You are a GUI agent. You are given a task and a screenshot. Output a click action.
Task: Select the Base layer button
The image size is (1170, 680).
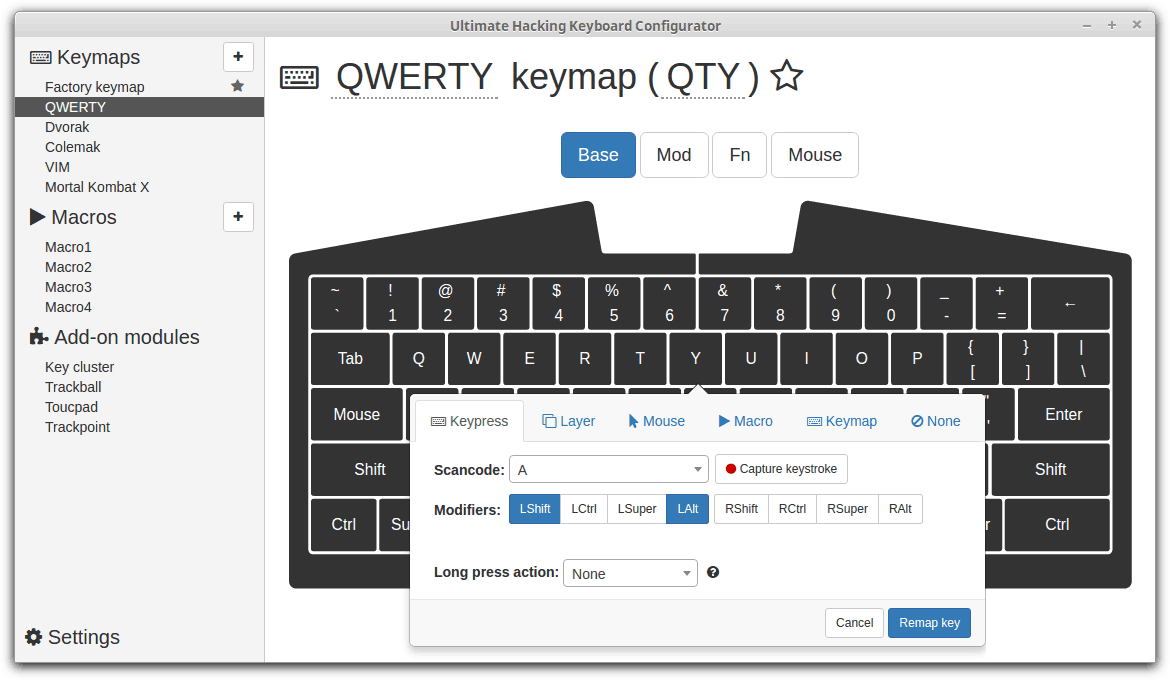598,155
